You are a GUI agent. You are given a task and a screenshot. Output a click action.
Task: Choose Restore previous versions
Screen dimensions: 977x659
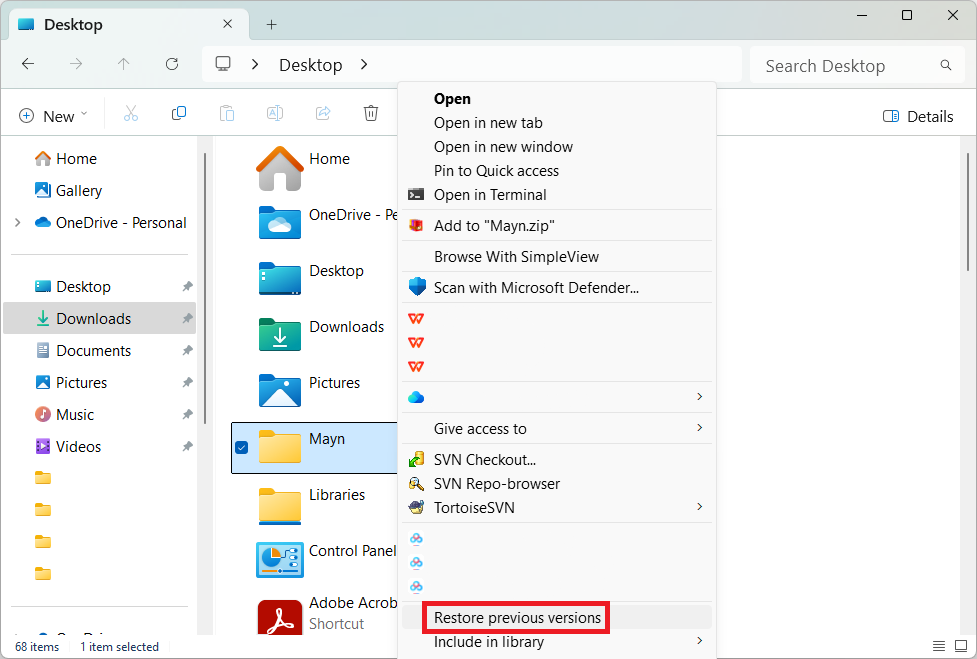tap(517, 618)
